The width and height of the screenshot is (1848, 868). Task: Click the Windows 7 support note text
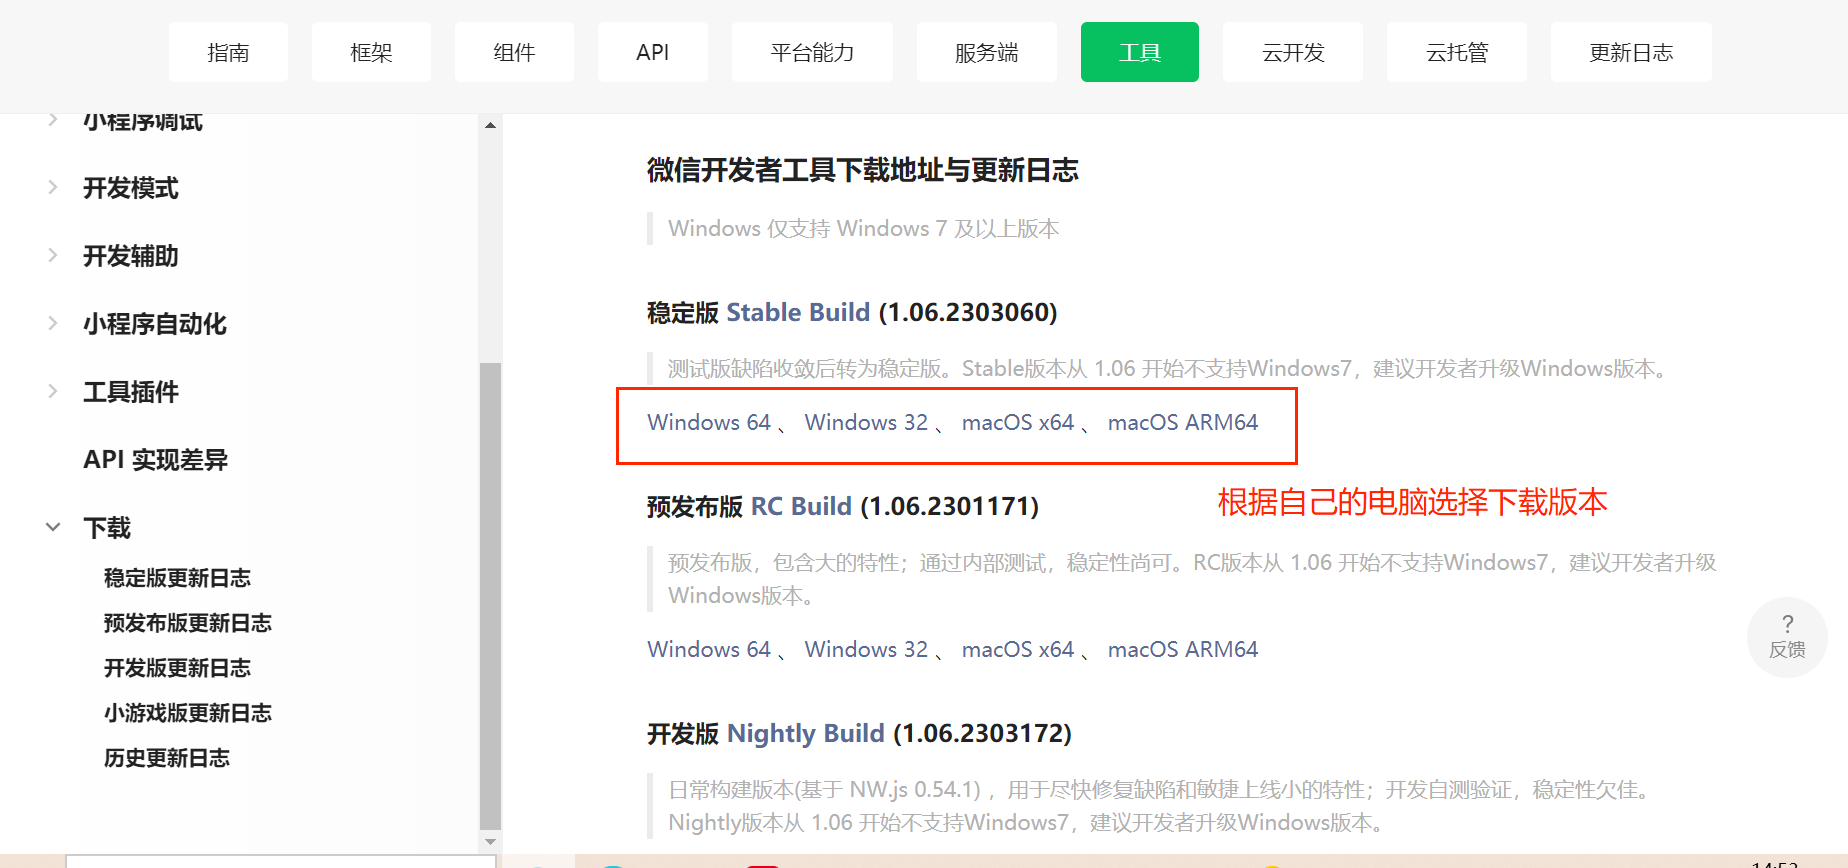[863, 228]
